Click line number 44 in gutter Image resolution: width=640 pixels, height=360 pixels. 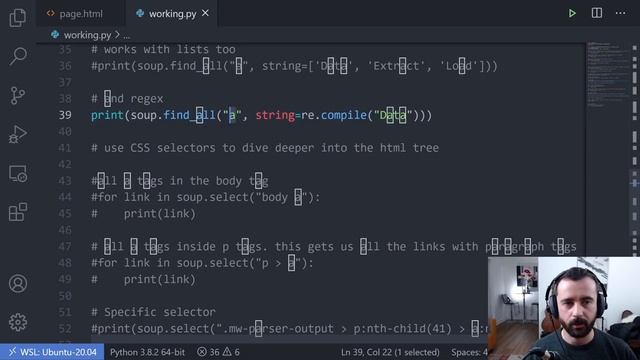[x=65, y=197]
